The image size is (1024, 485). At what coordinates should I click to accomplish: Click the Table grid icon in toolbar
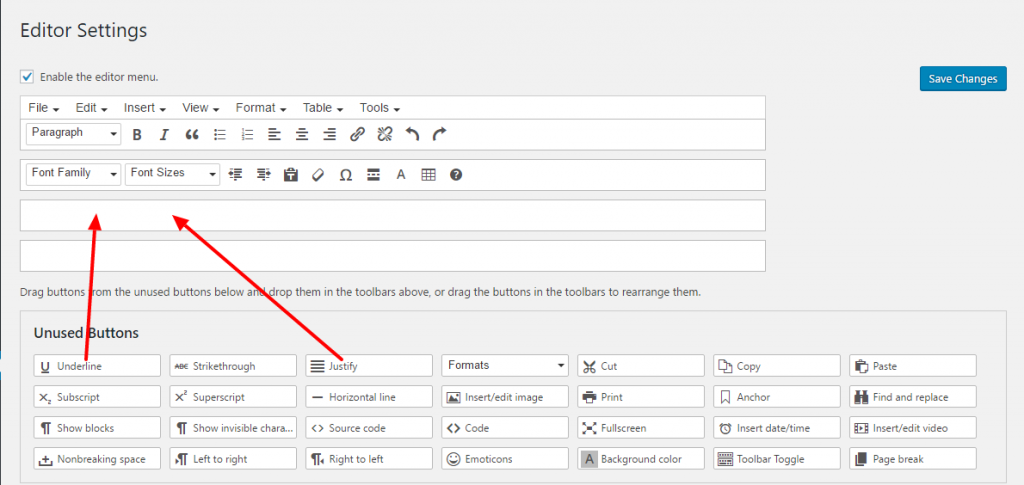tap(428, 175)
